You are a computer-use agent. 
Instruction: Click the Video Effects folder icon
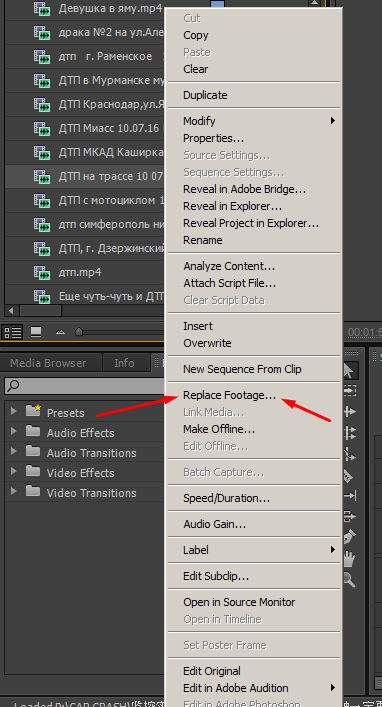[33, 471]
